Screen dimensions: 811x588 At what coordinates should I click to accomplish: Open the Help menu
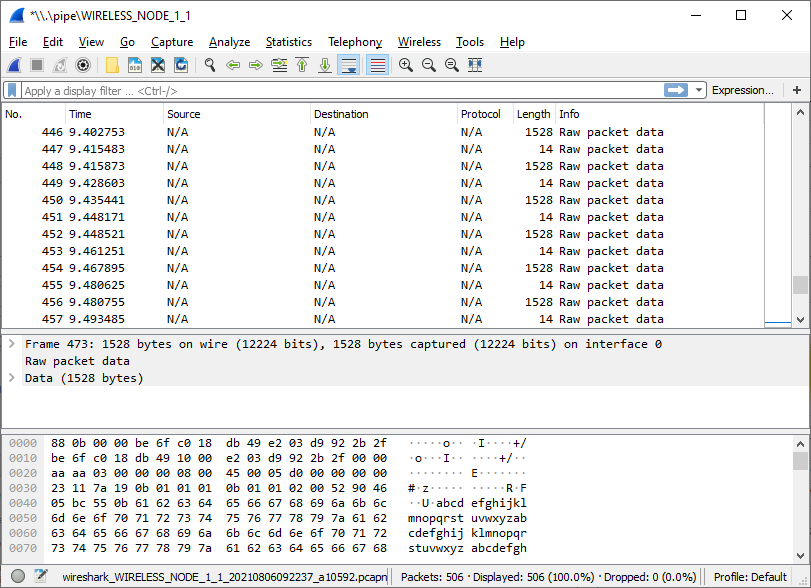coord(512,42)
